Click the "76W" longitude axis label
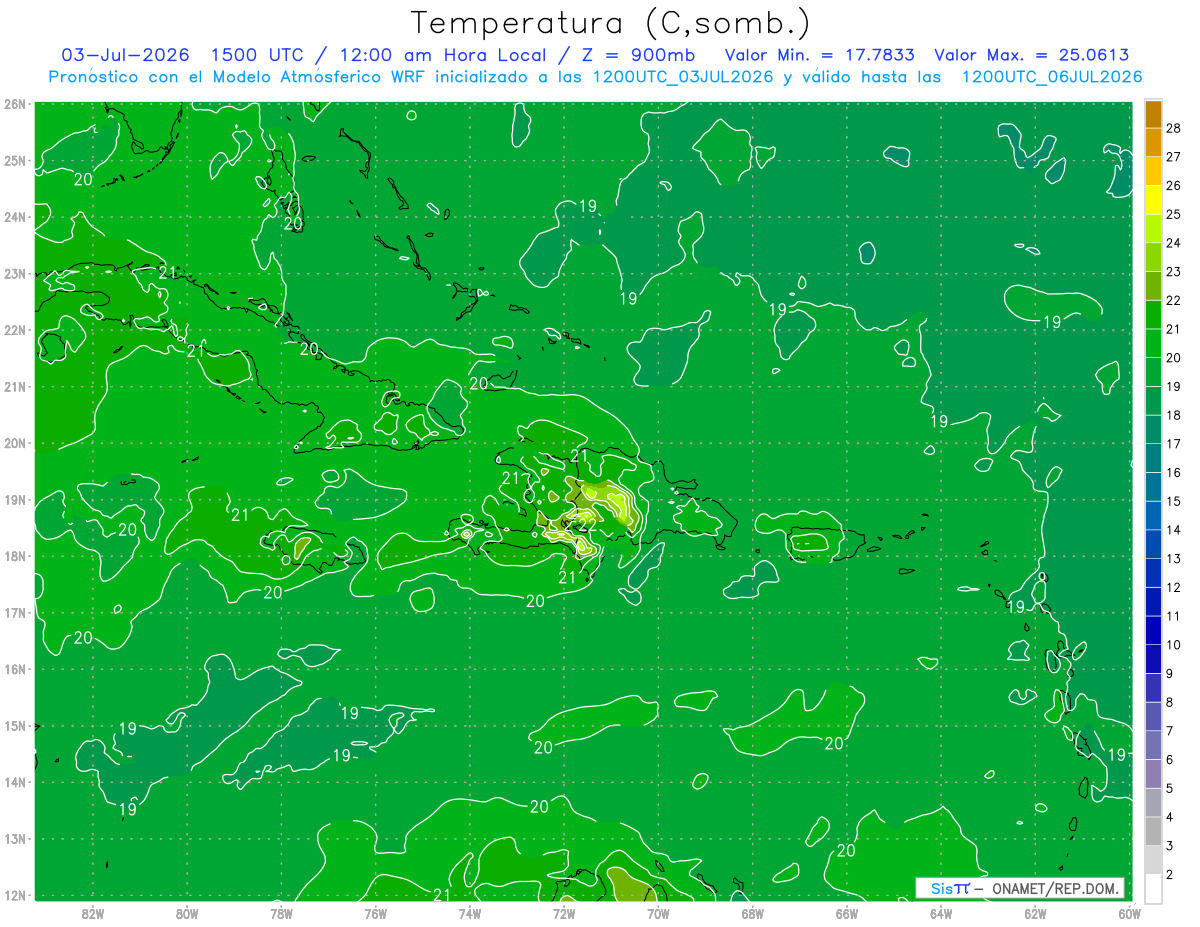 click(x=375, y=913)
